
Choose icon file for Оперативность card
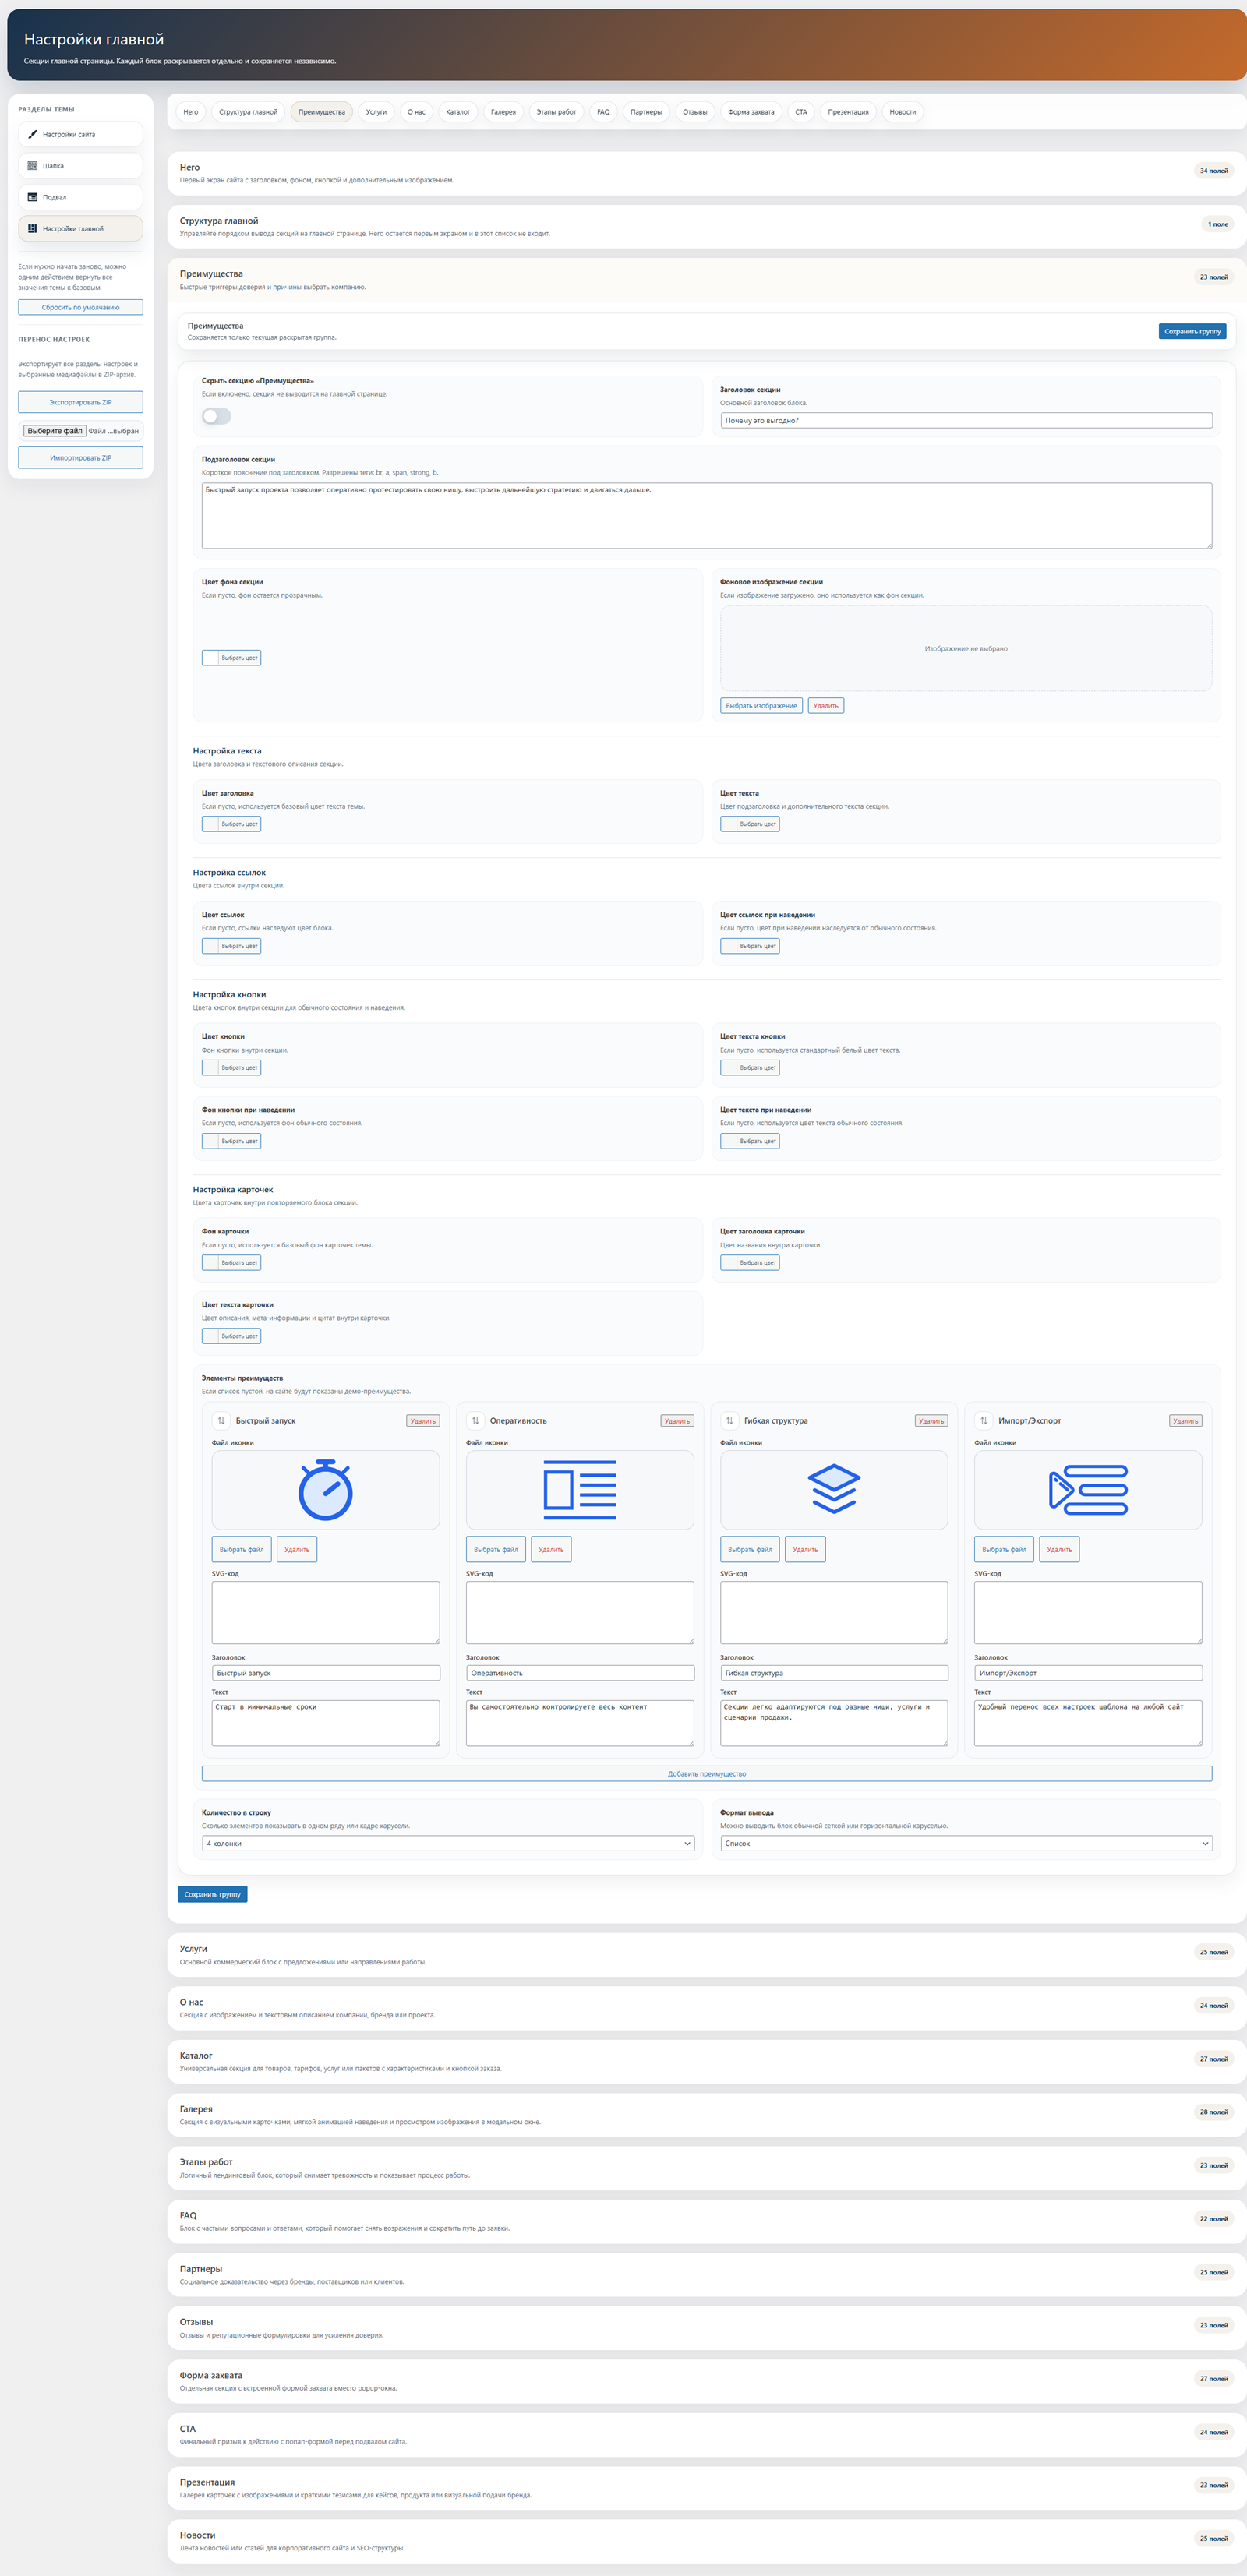tap(496, 1549)
